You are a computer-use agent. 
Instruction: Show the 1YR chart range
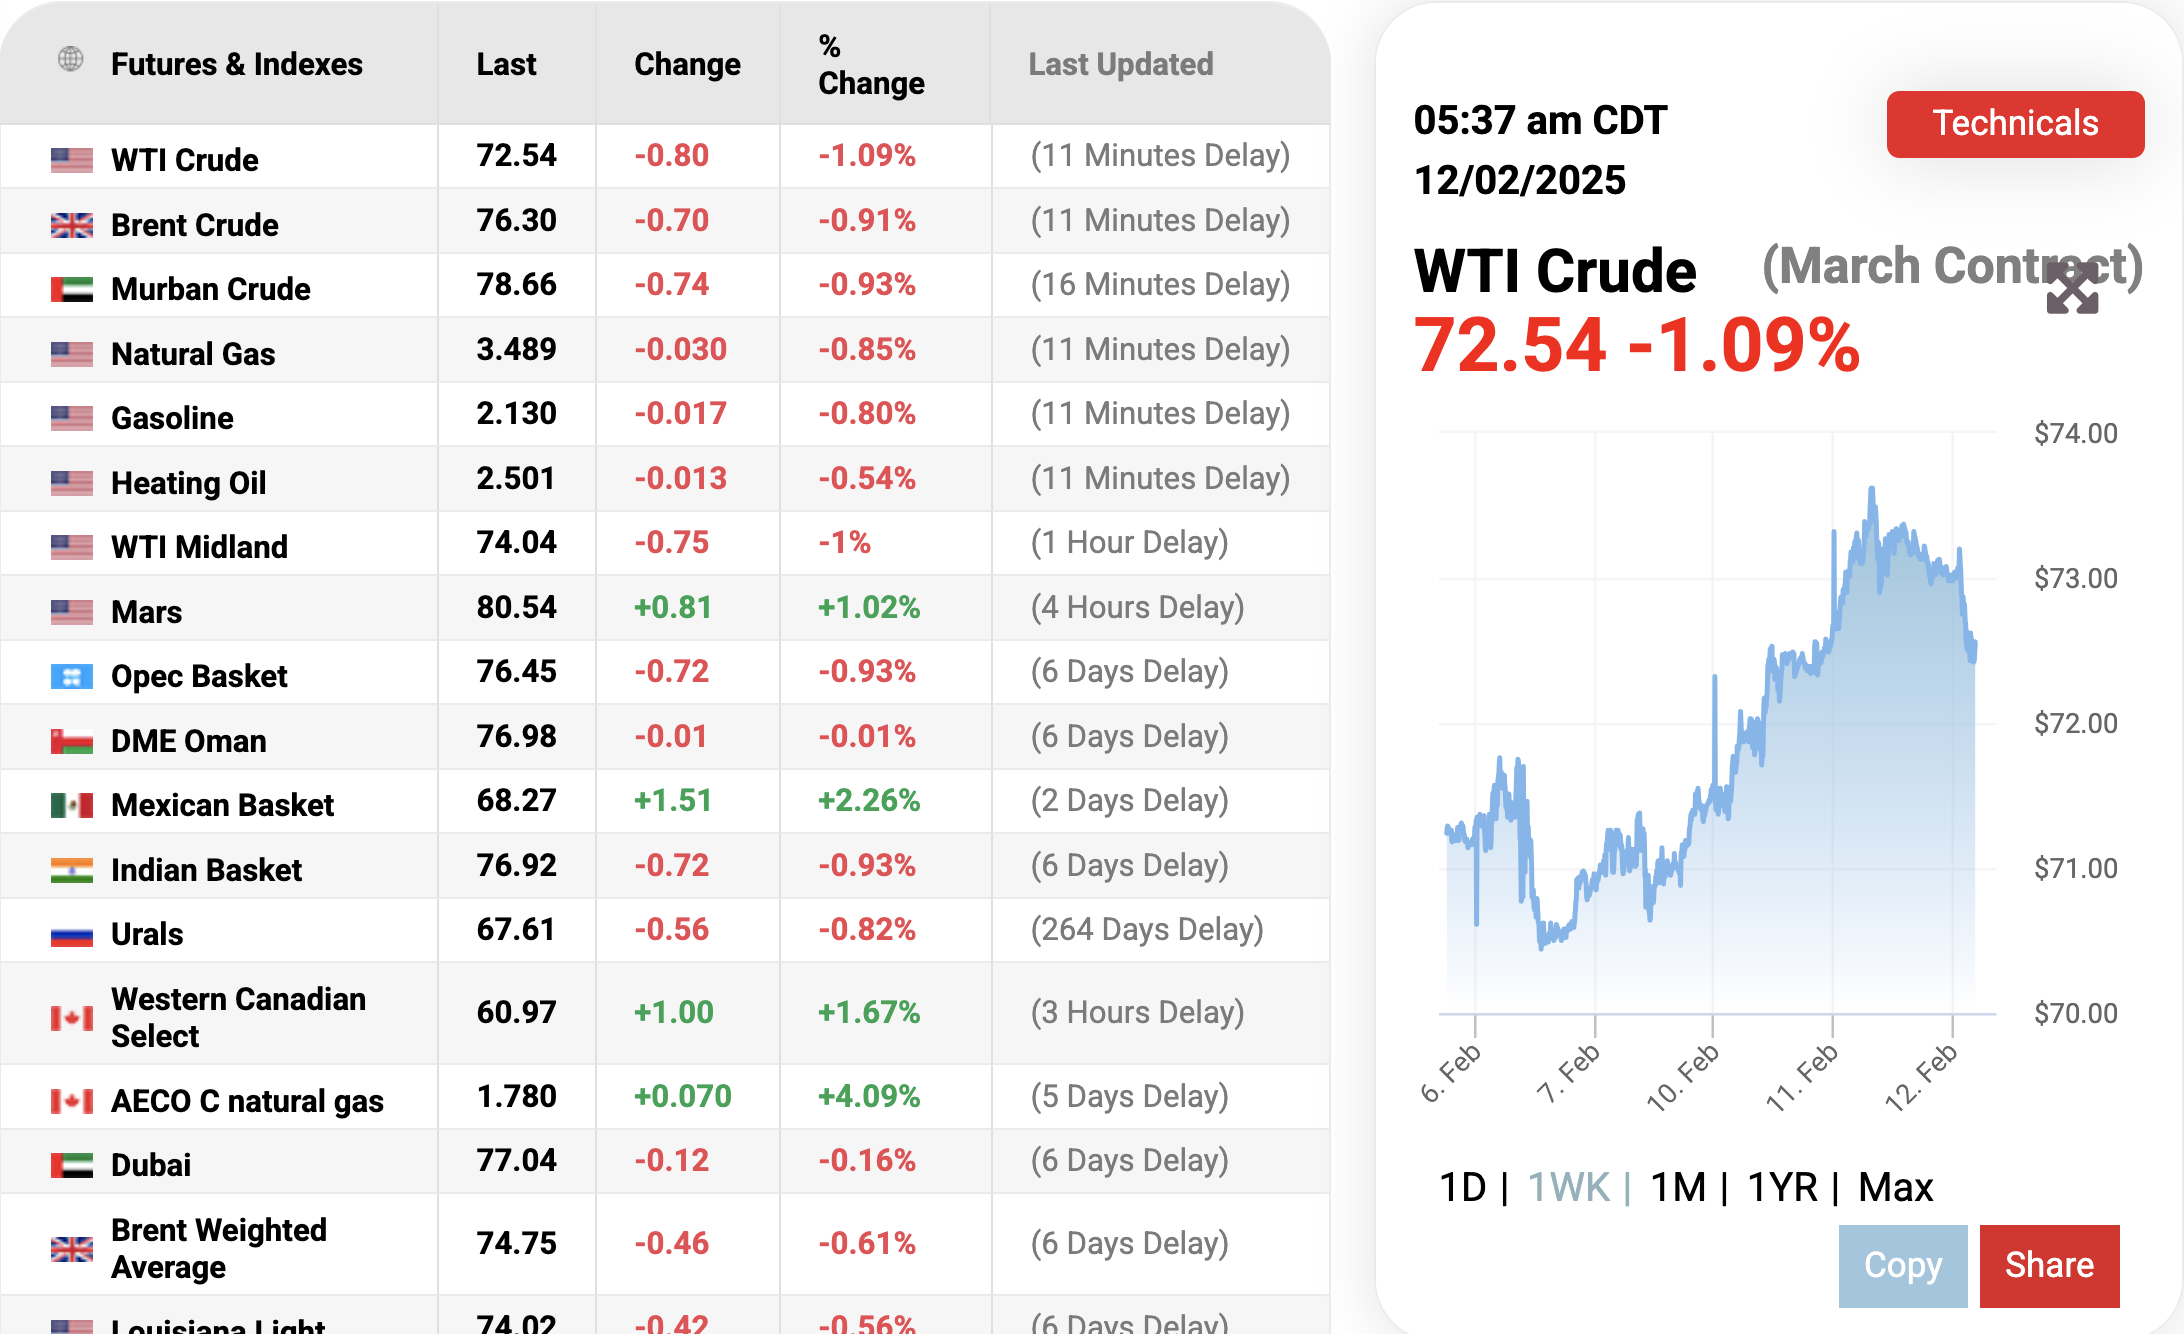[x=1782, y=1187]
